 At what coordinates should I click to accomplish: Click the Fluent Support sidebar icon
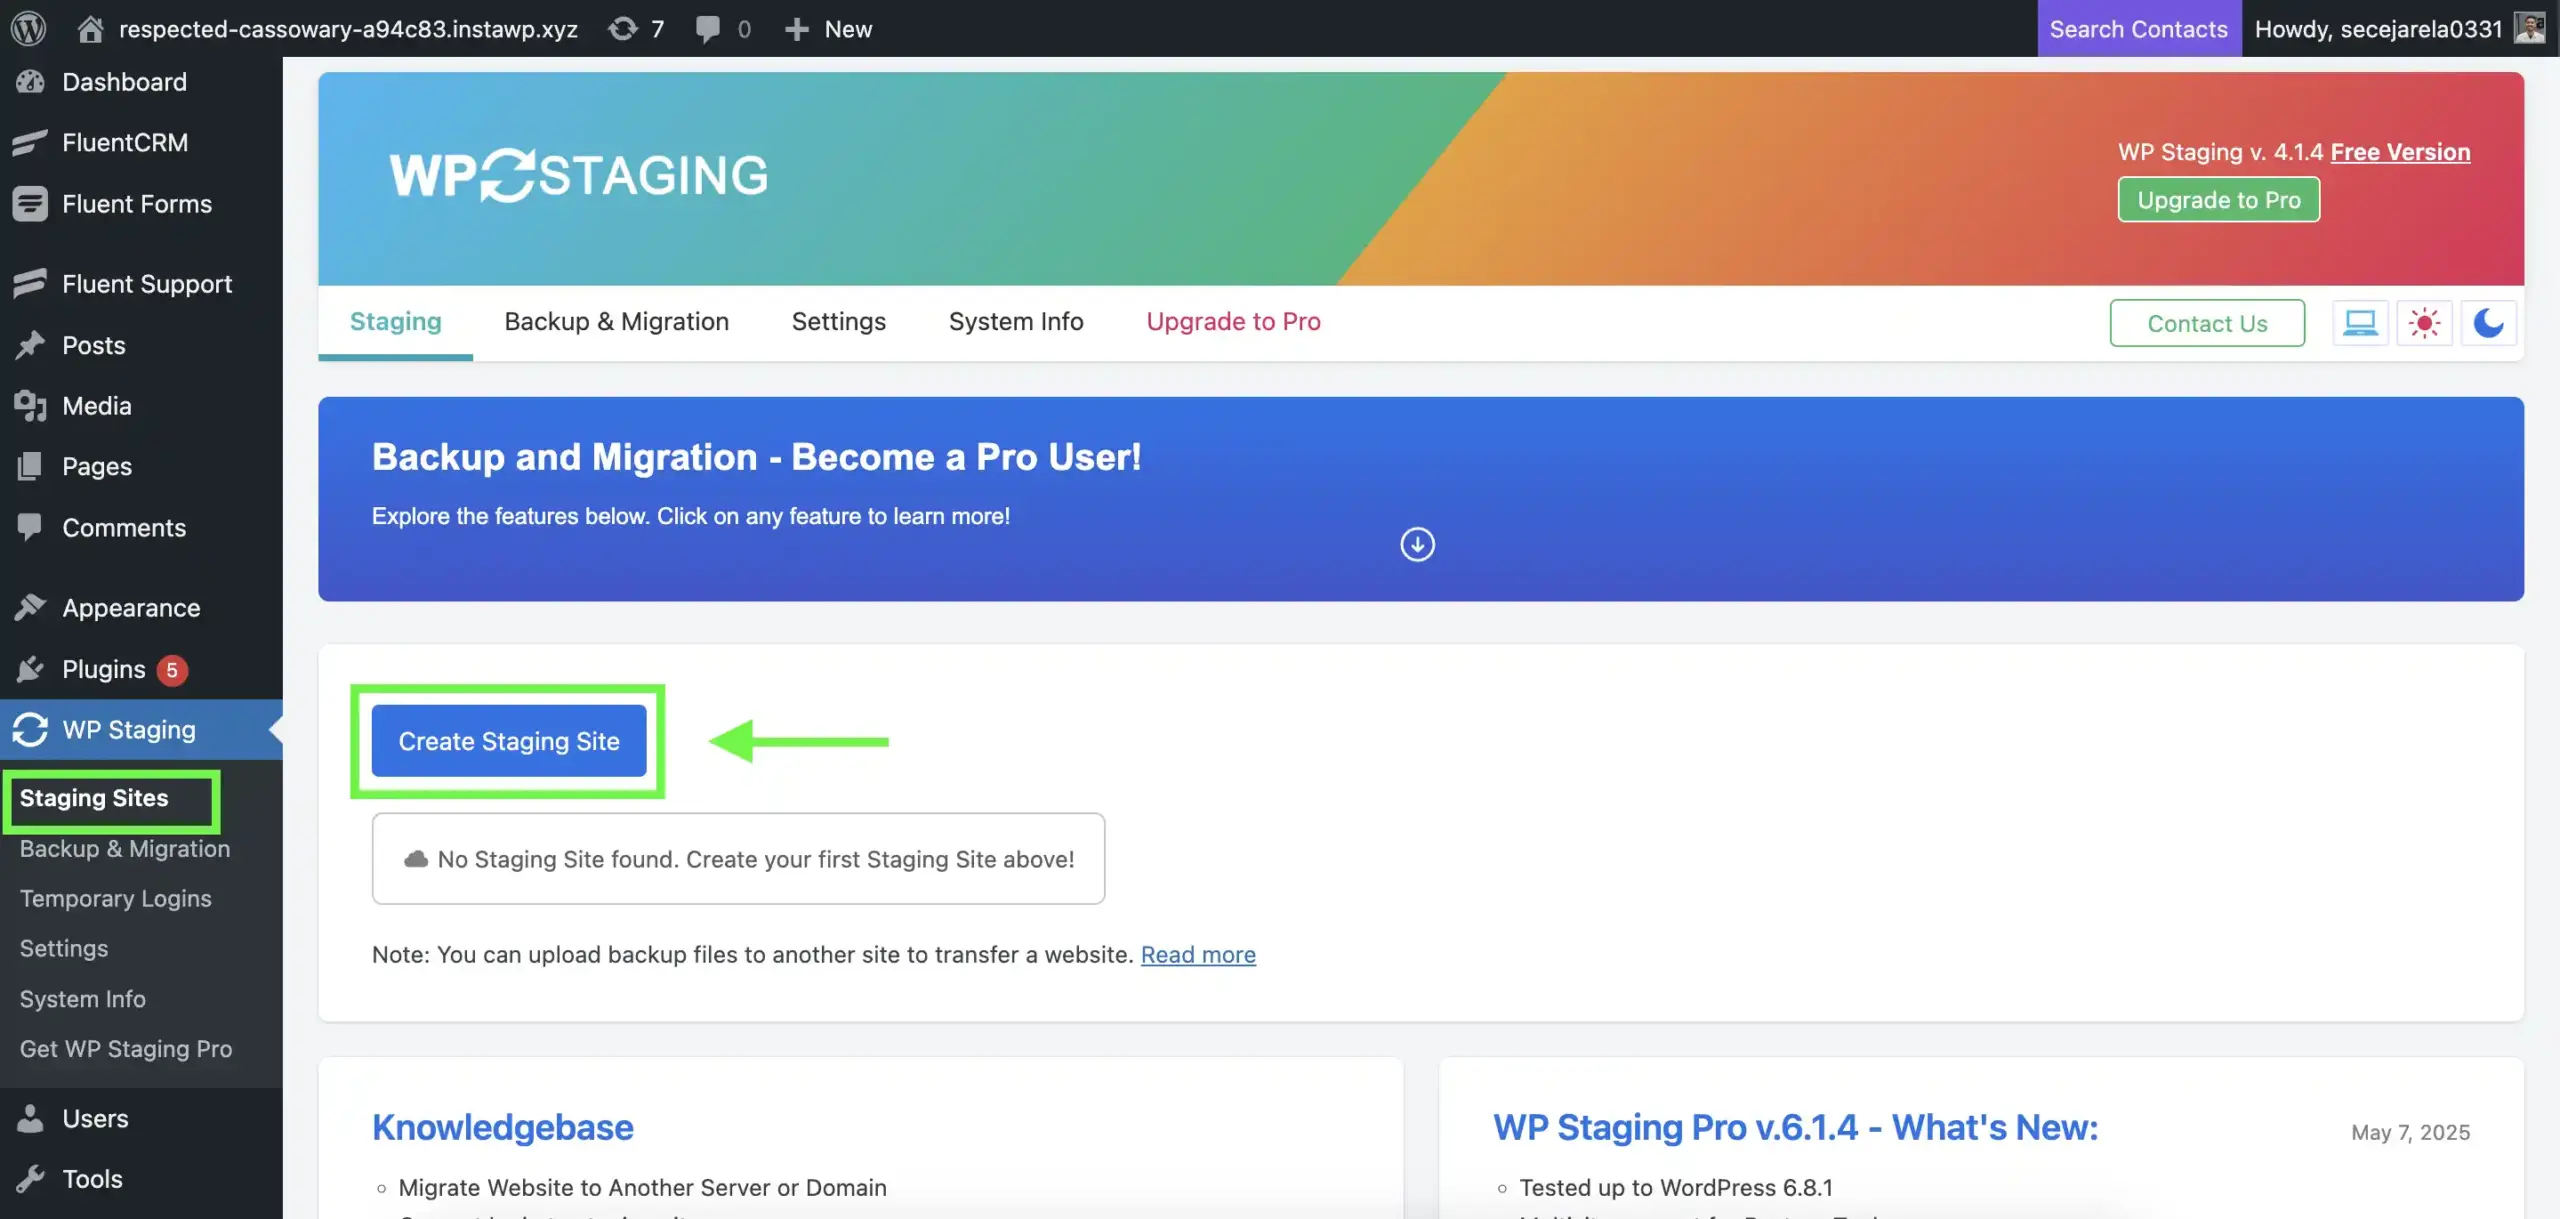click(x=30, y=283)
